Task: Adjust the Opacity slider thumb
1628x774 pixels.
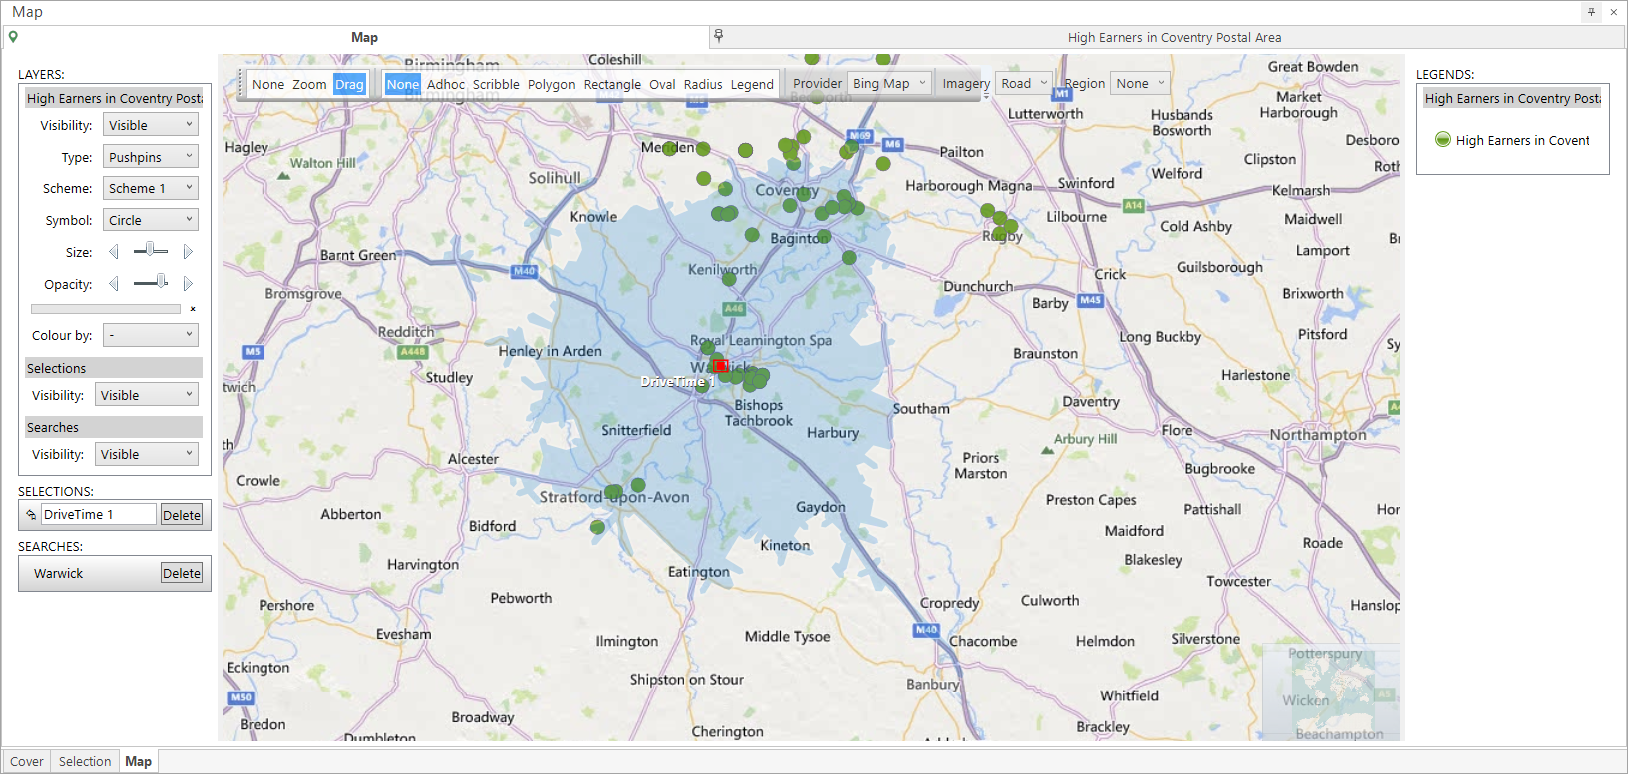Action: point(162,282)
